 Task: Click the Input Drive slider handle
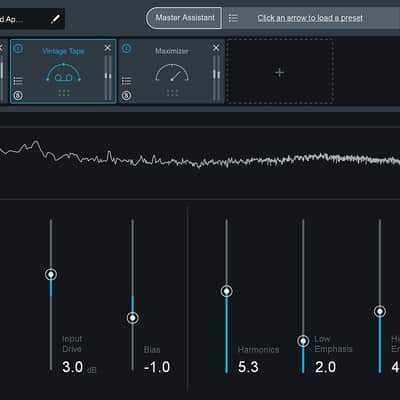point(51,274)
